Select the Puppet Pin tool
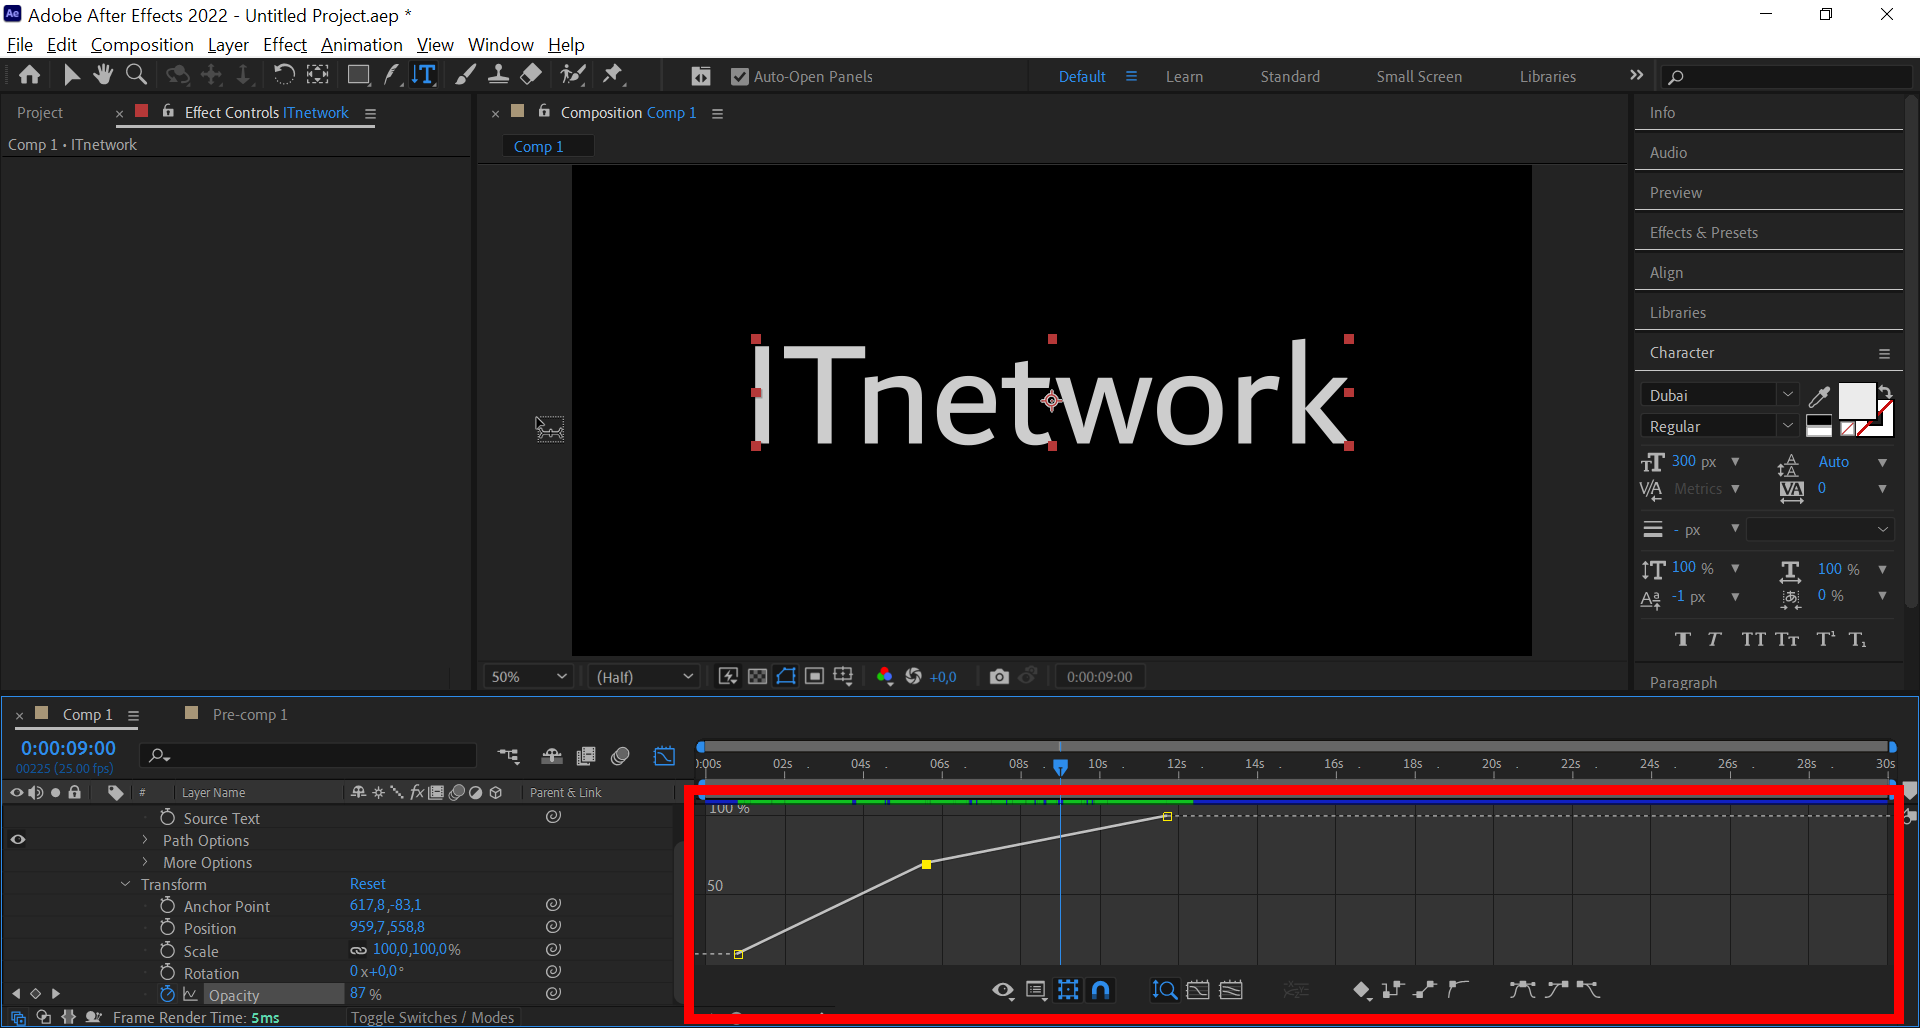Screen dimensions: 1920x1028 click(613, 74)
